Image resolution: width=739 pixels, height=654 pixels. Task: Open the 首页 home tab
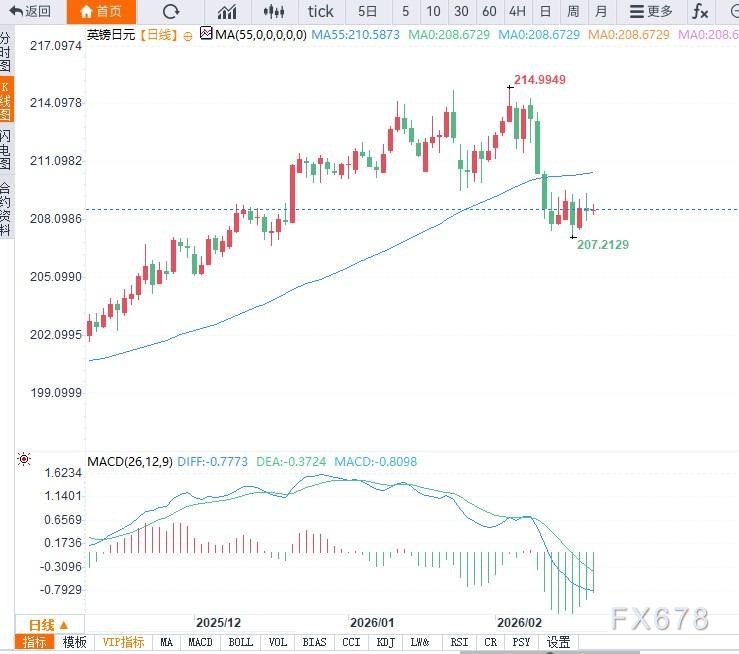pos(101,12)
